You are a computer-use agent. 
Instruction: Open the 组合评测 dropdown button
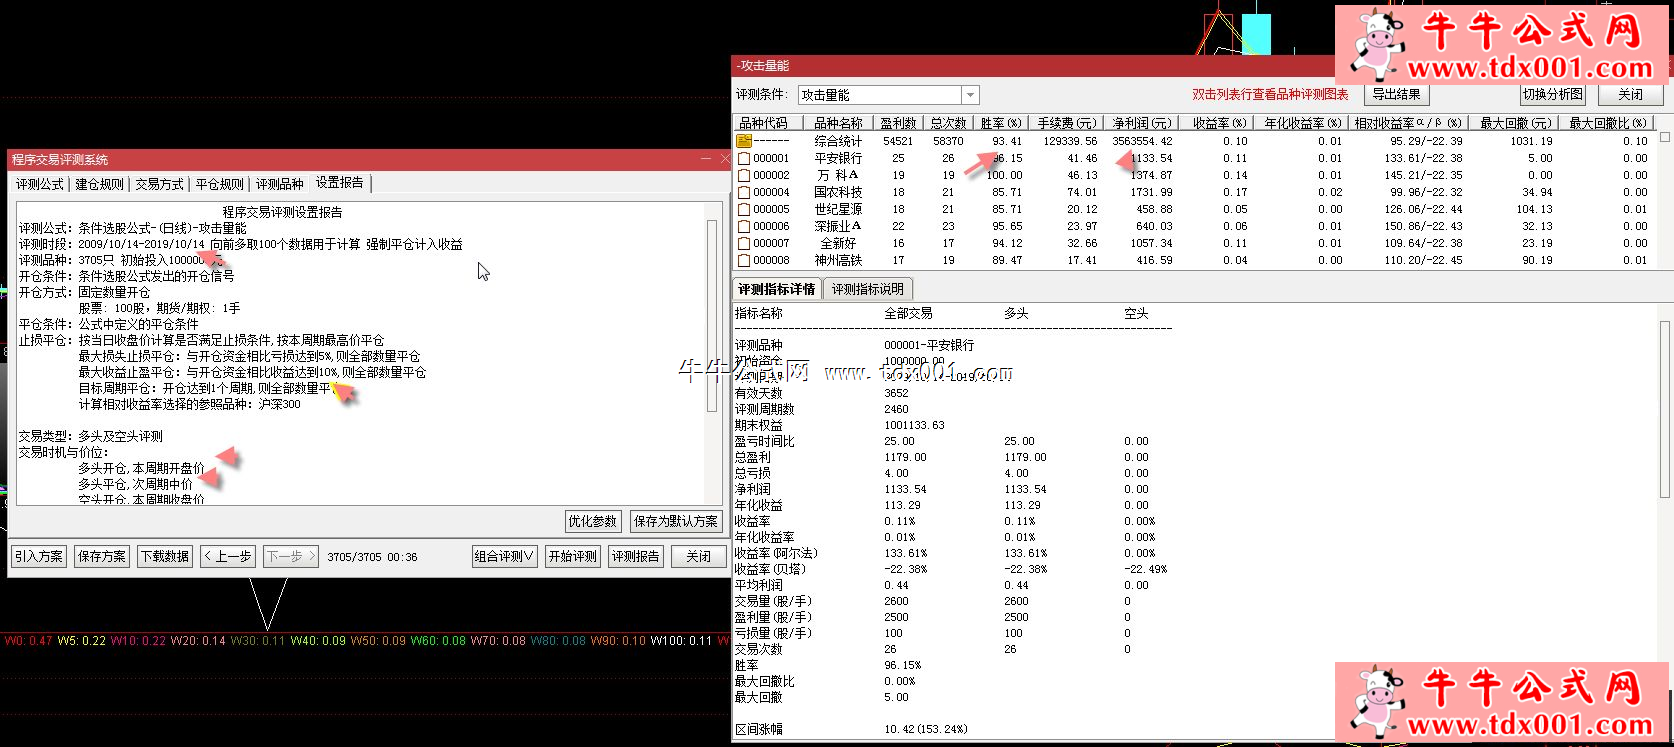[x=504, y=556]
